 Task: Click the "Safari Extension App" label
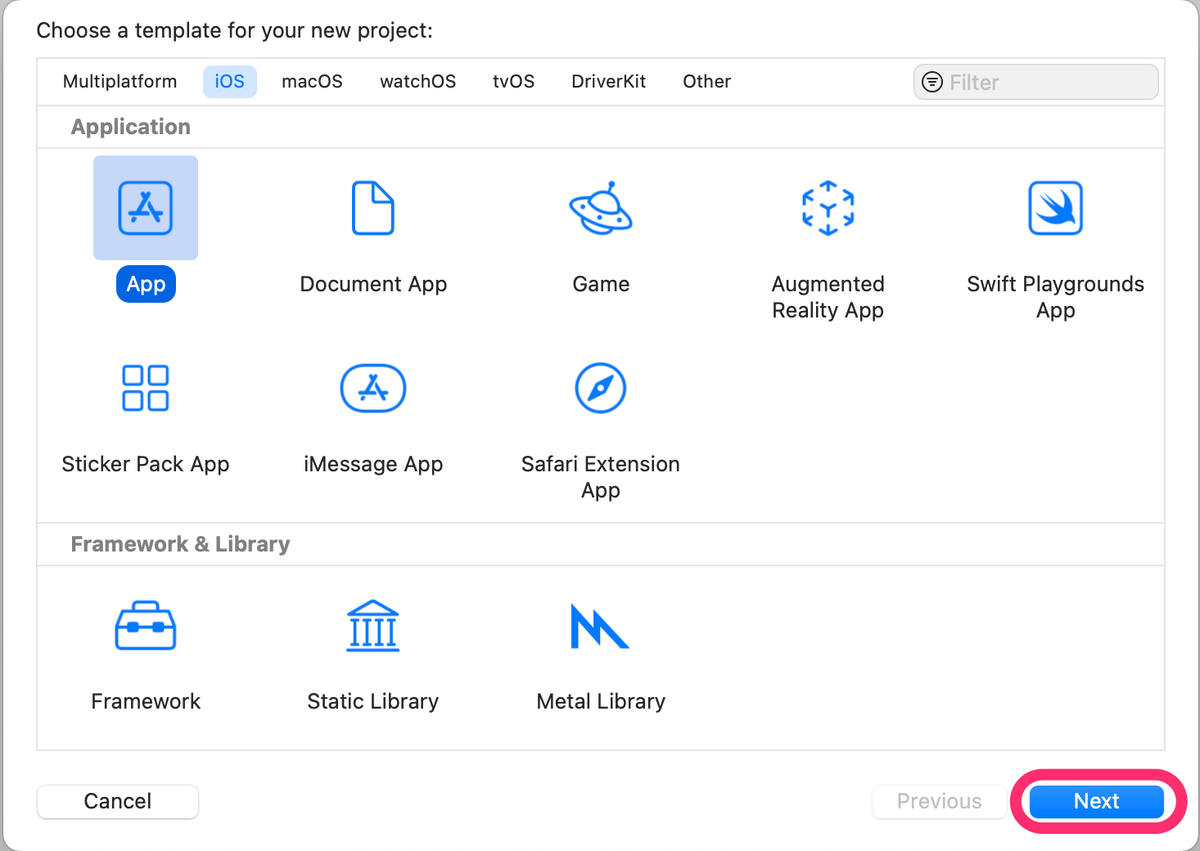601,477
